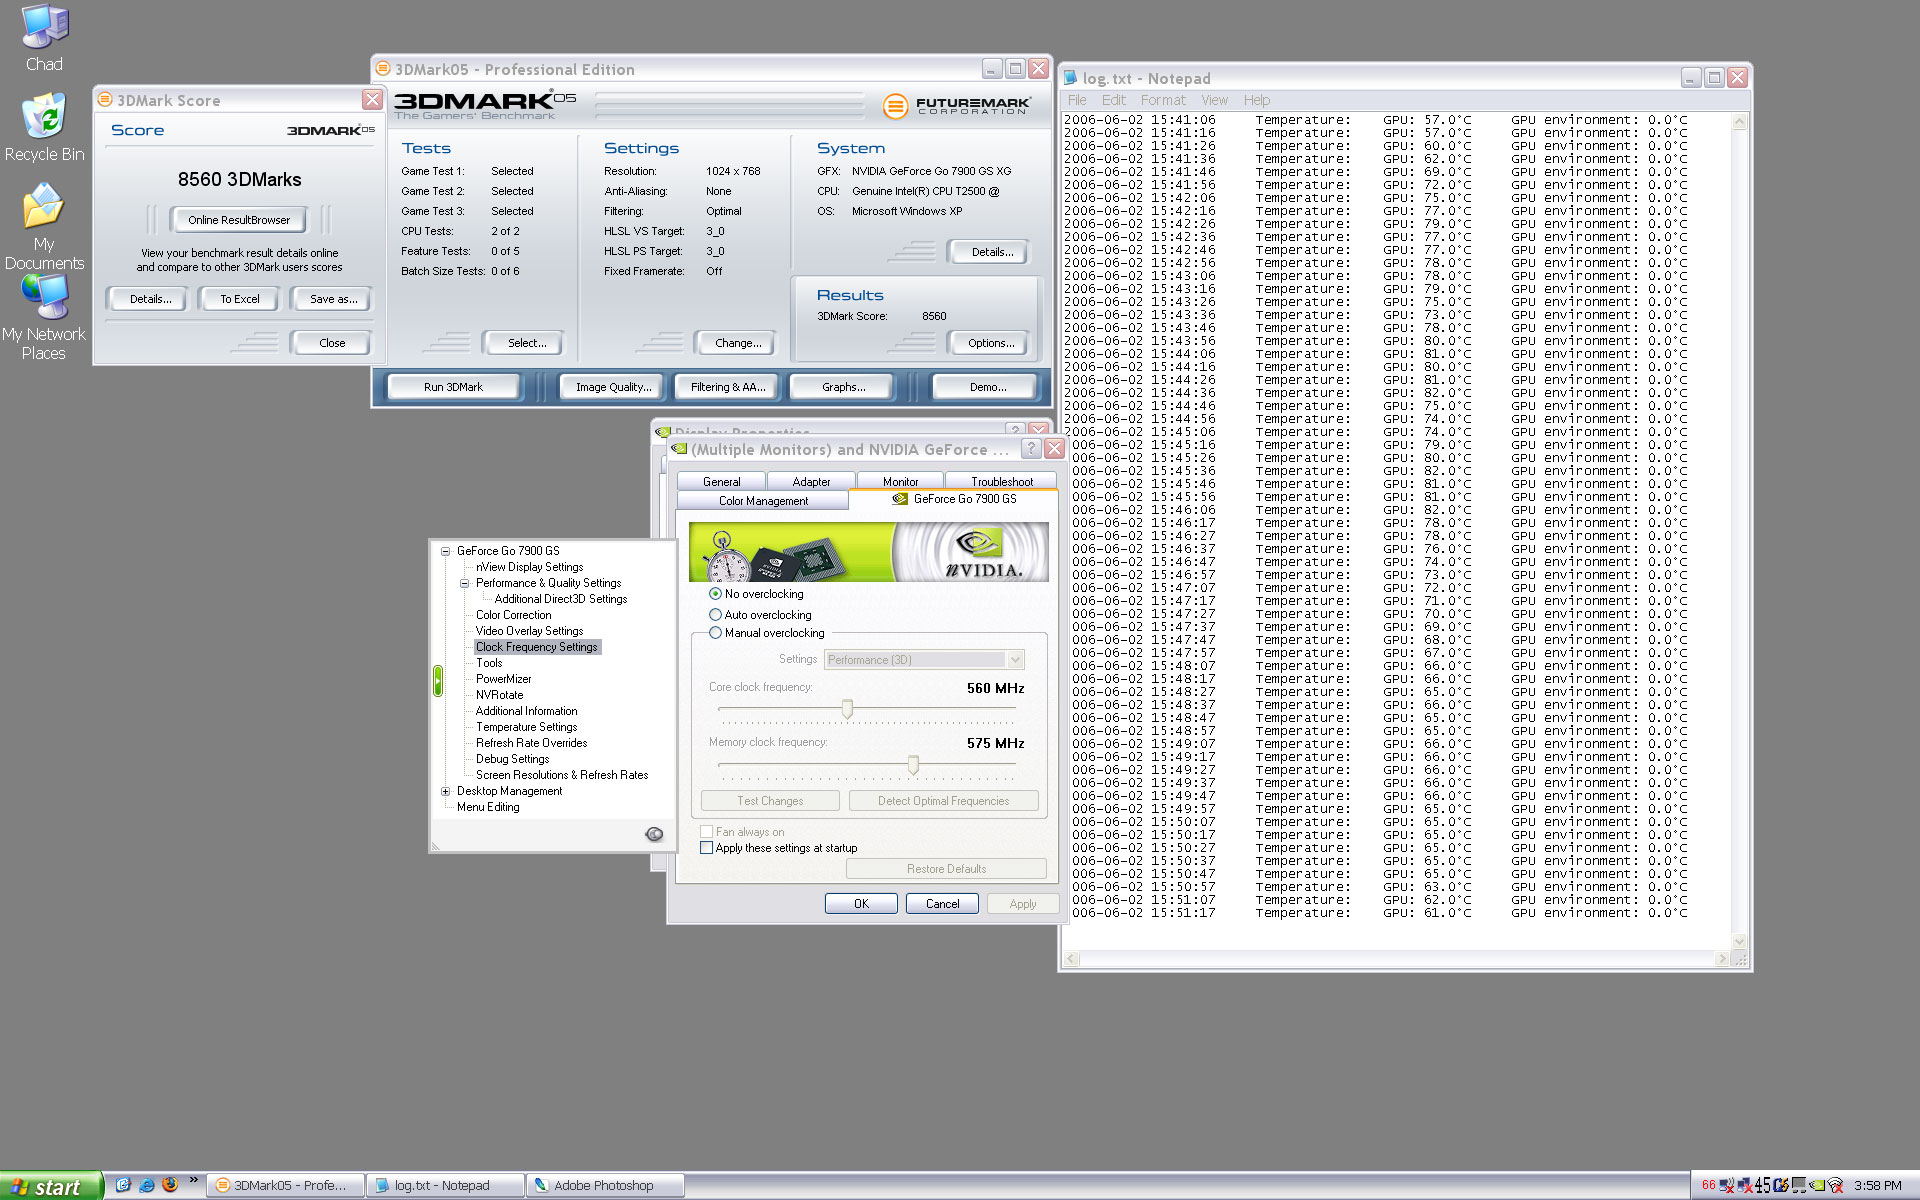Click the green slide-out handle on NVIDIA panel
1920x1200 pixels.
[x=438, y=681]
